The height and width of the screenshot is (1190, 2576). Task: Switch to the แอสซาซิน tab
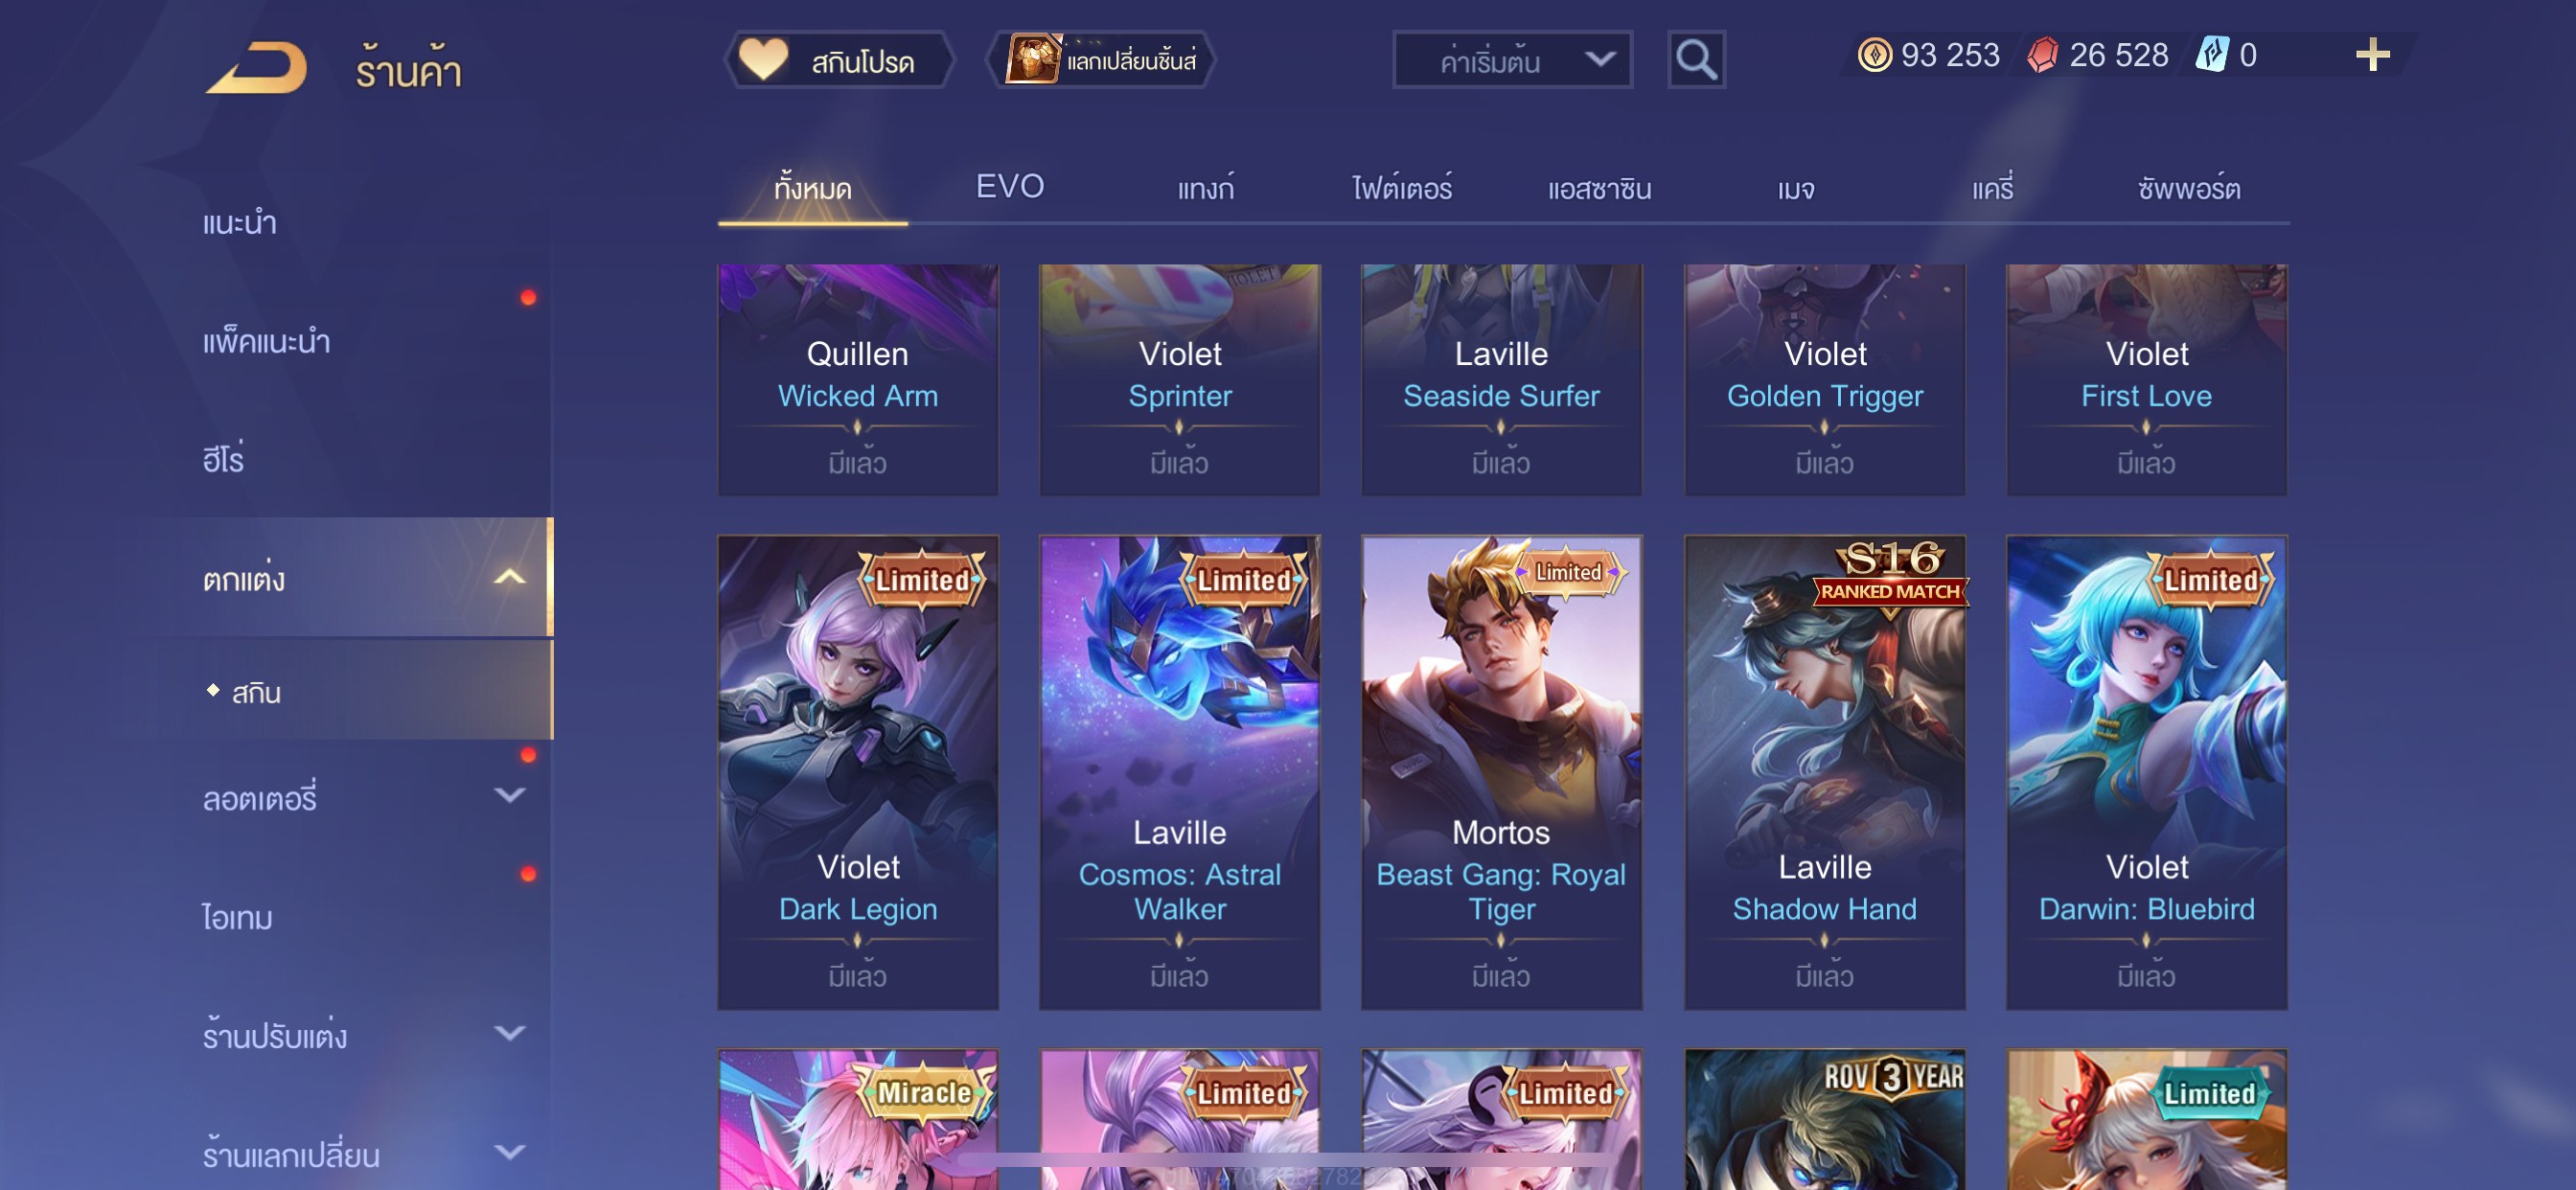[1599, 188]
